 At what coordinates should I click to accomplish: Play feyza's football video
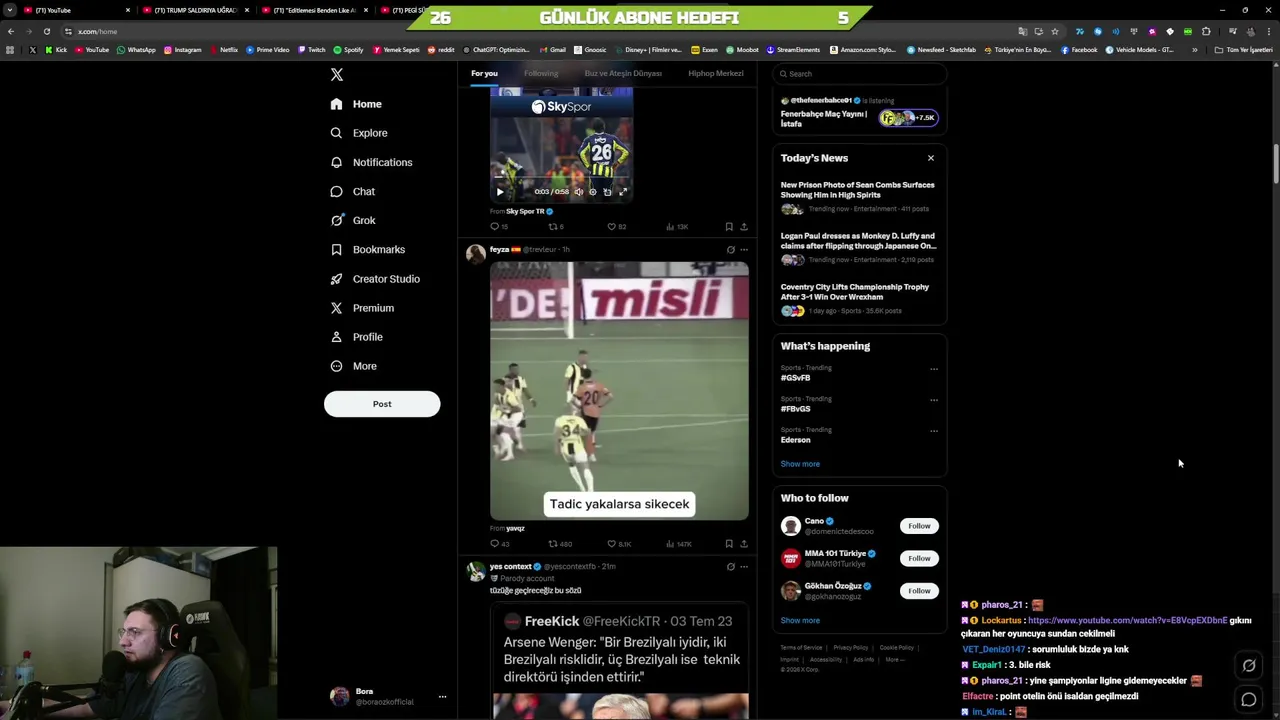click(x=619, y=391)
